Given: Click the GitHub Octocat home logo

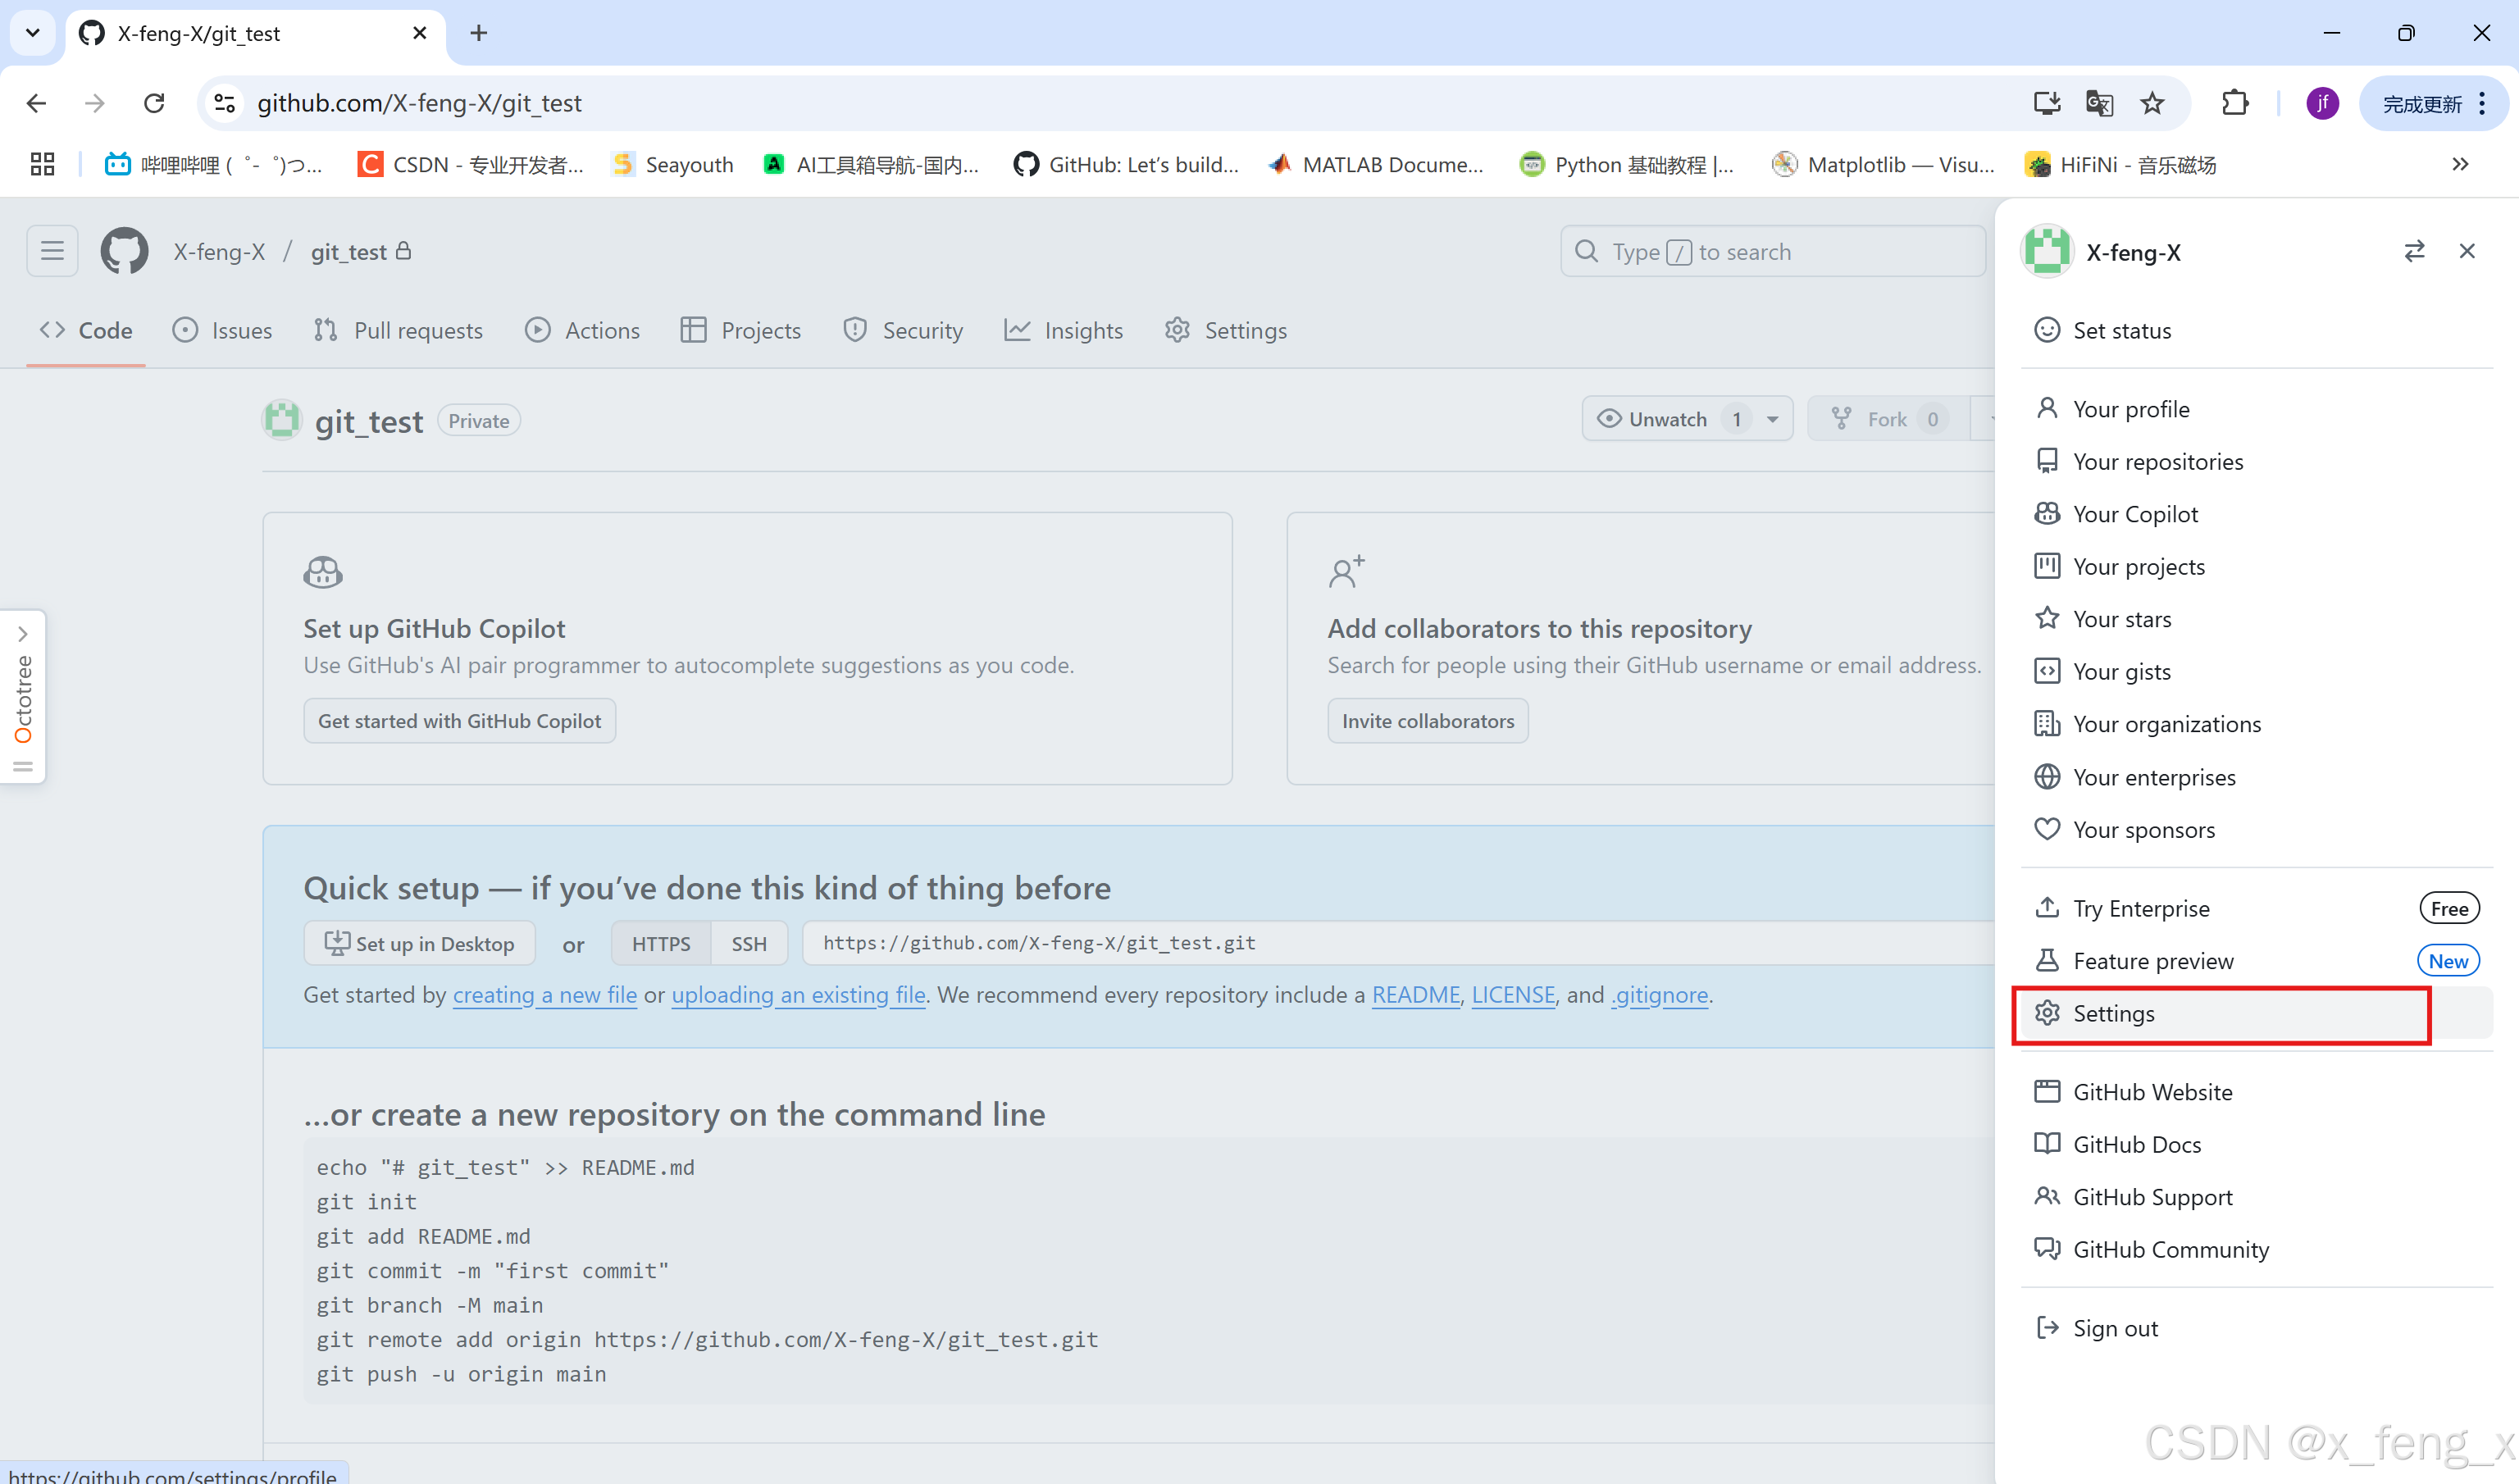Looking at the screenshot, I should tap(124, 251).
